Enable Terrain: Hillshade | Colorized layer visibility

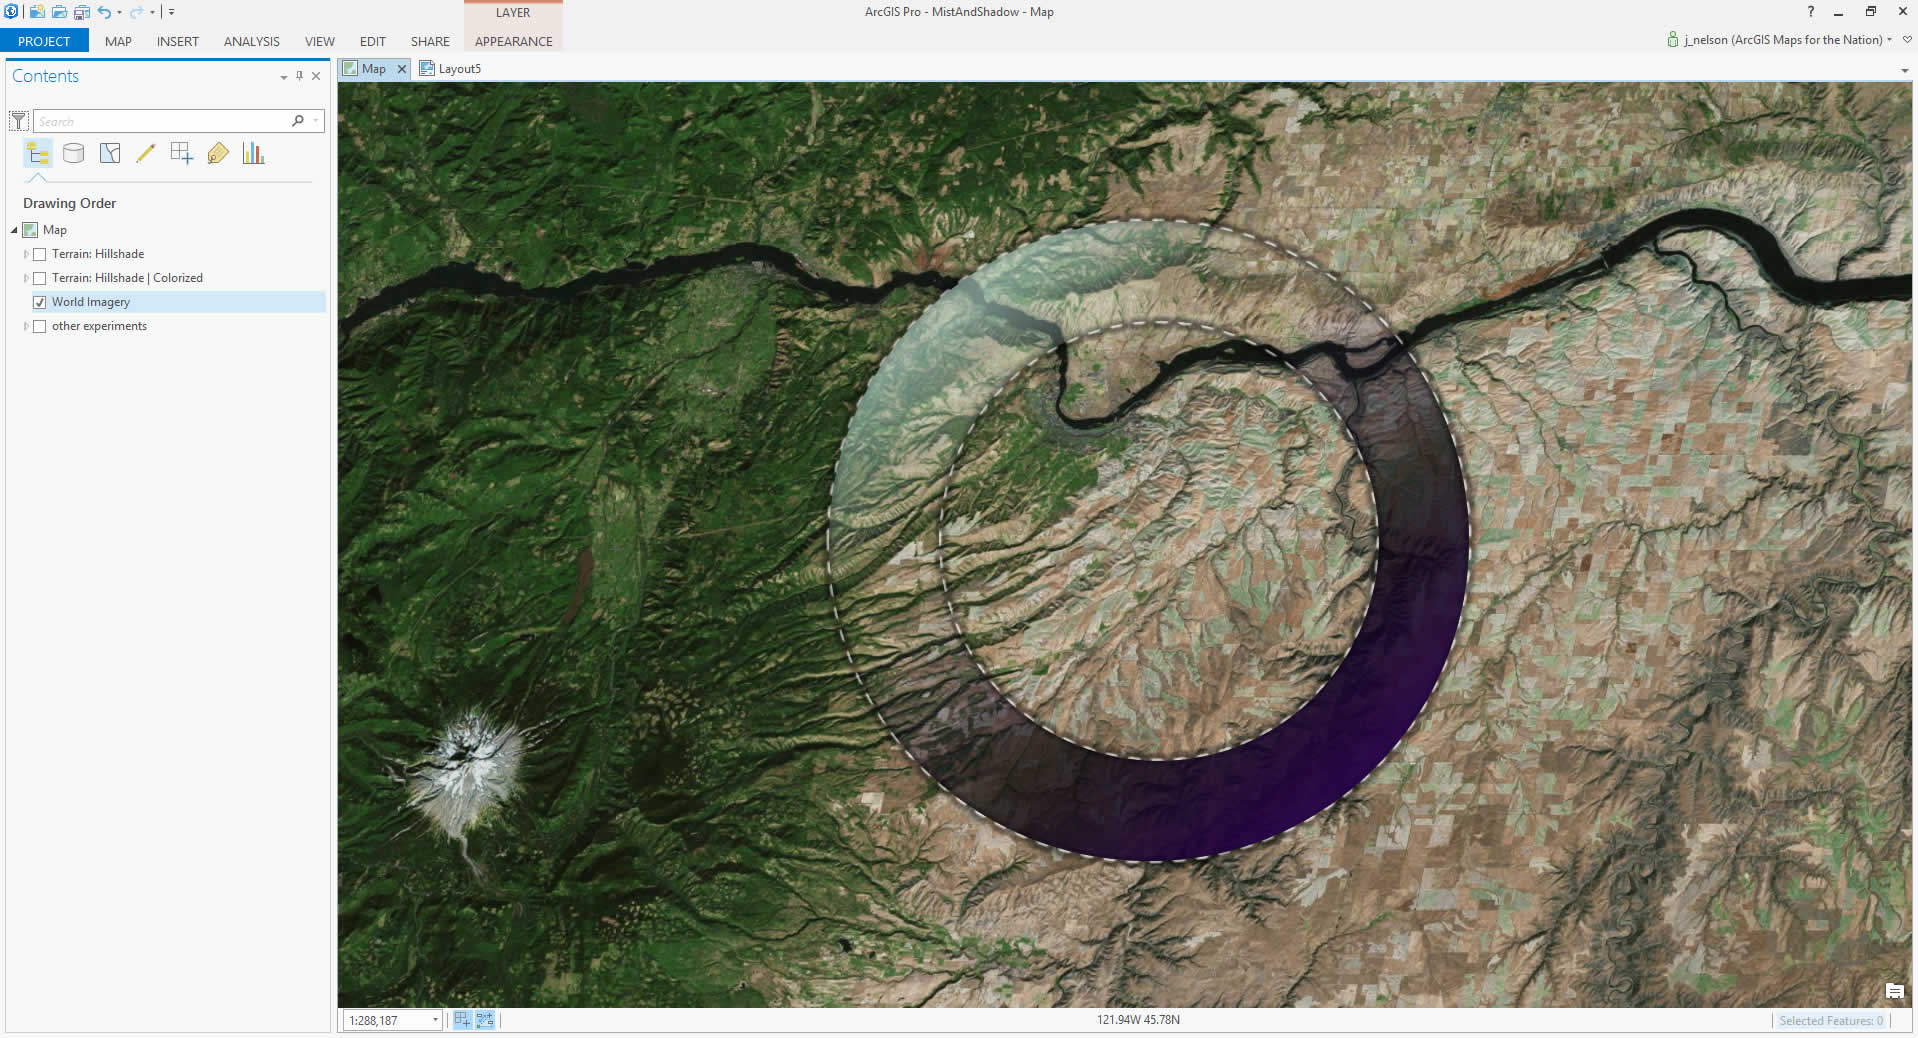40,278
